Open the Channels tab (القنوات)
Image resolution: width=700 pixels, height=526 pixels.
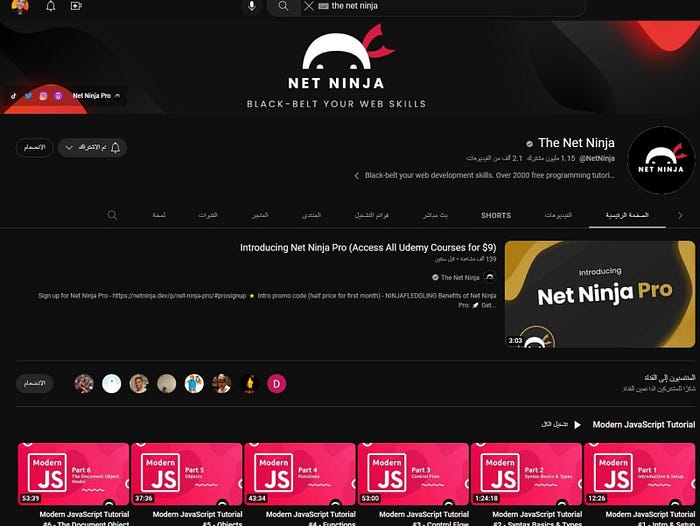(208, 216)
